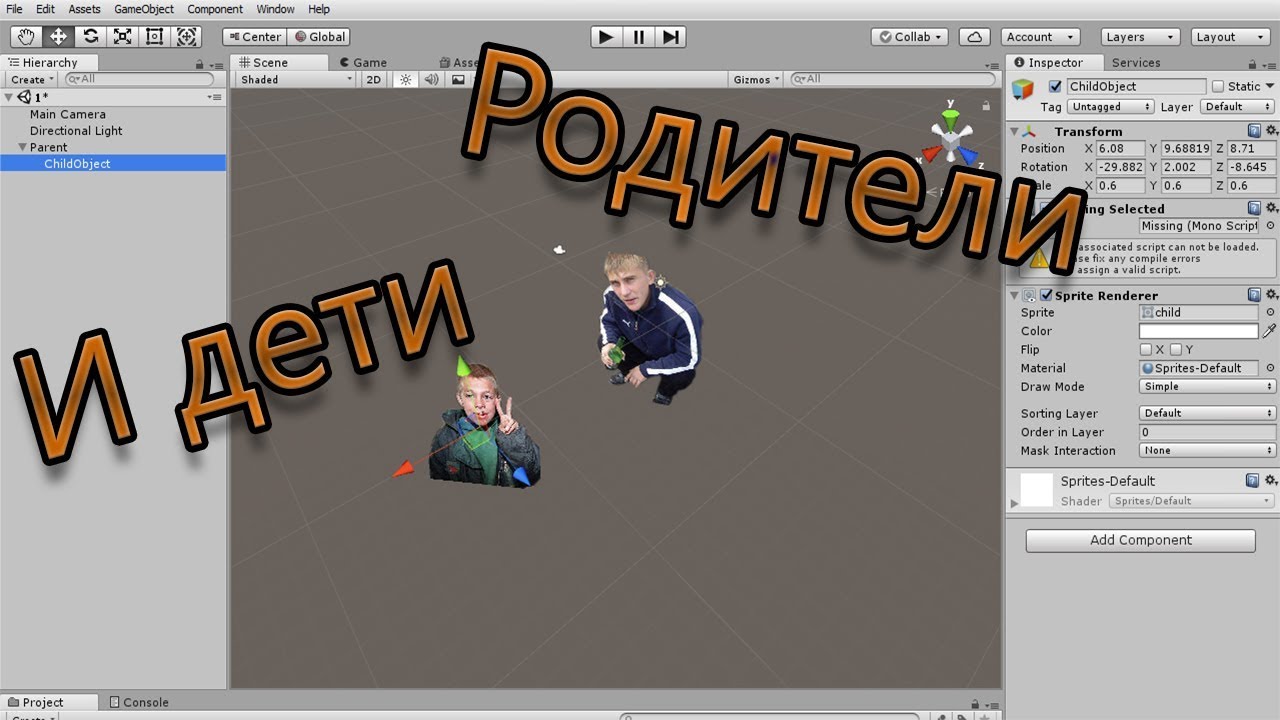This screenshot has height=720, width=1280.
Task: Select the combined Transform tool
Action: point(186,37)
